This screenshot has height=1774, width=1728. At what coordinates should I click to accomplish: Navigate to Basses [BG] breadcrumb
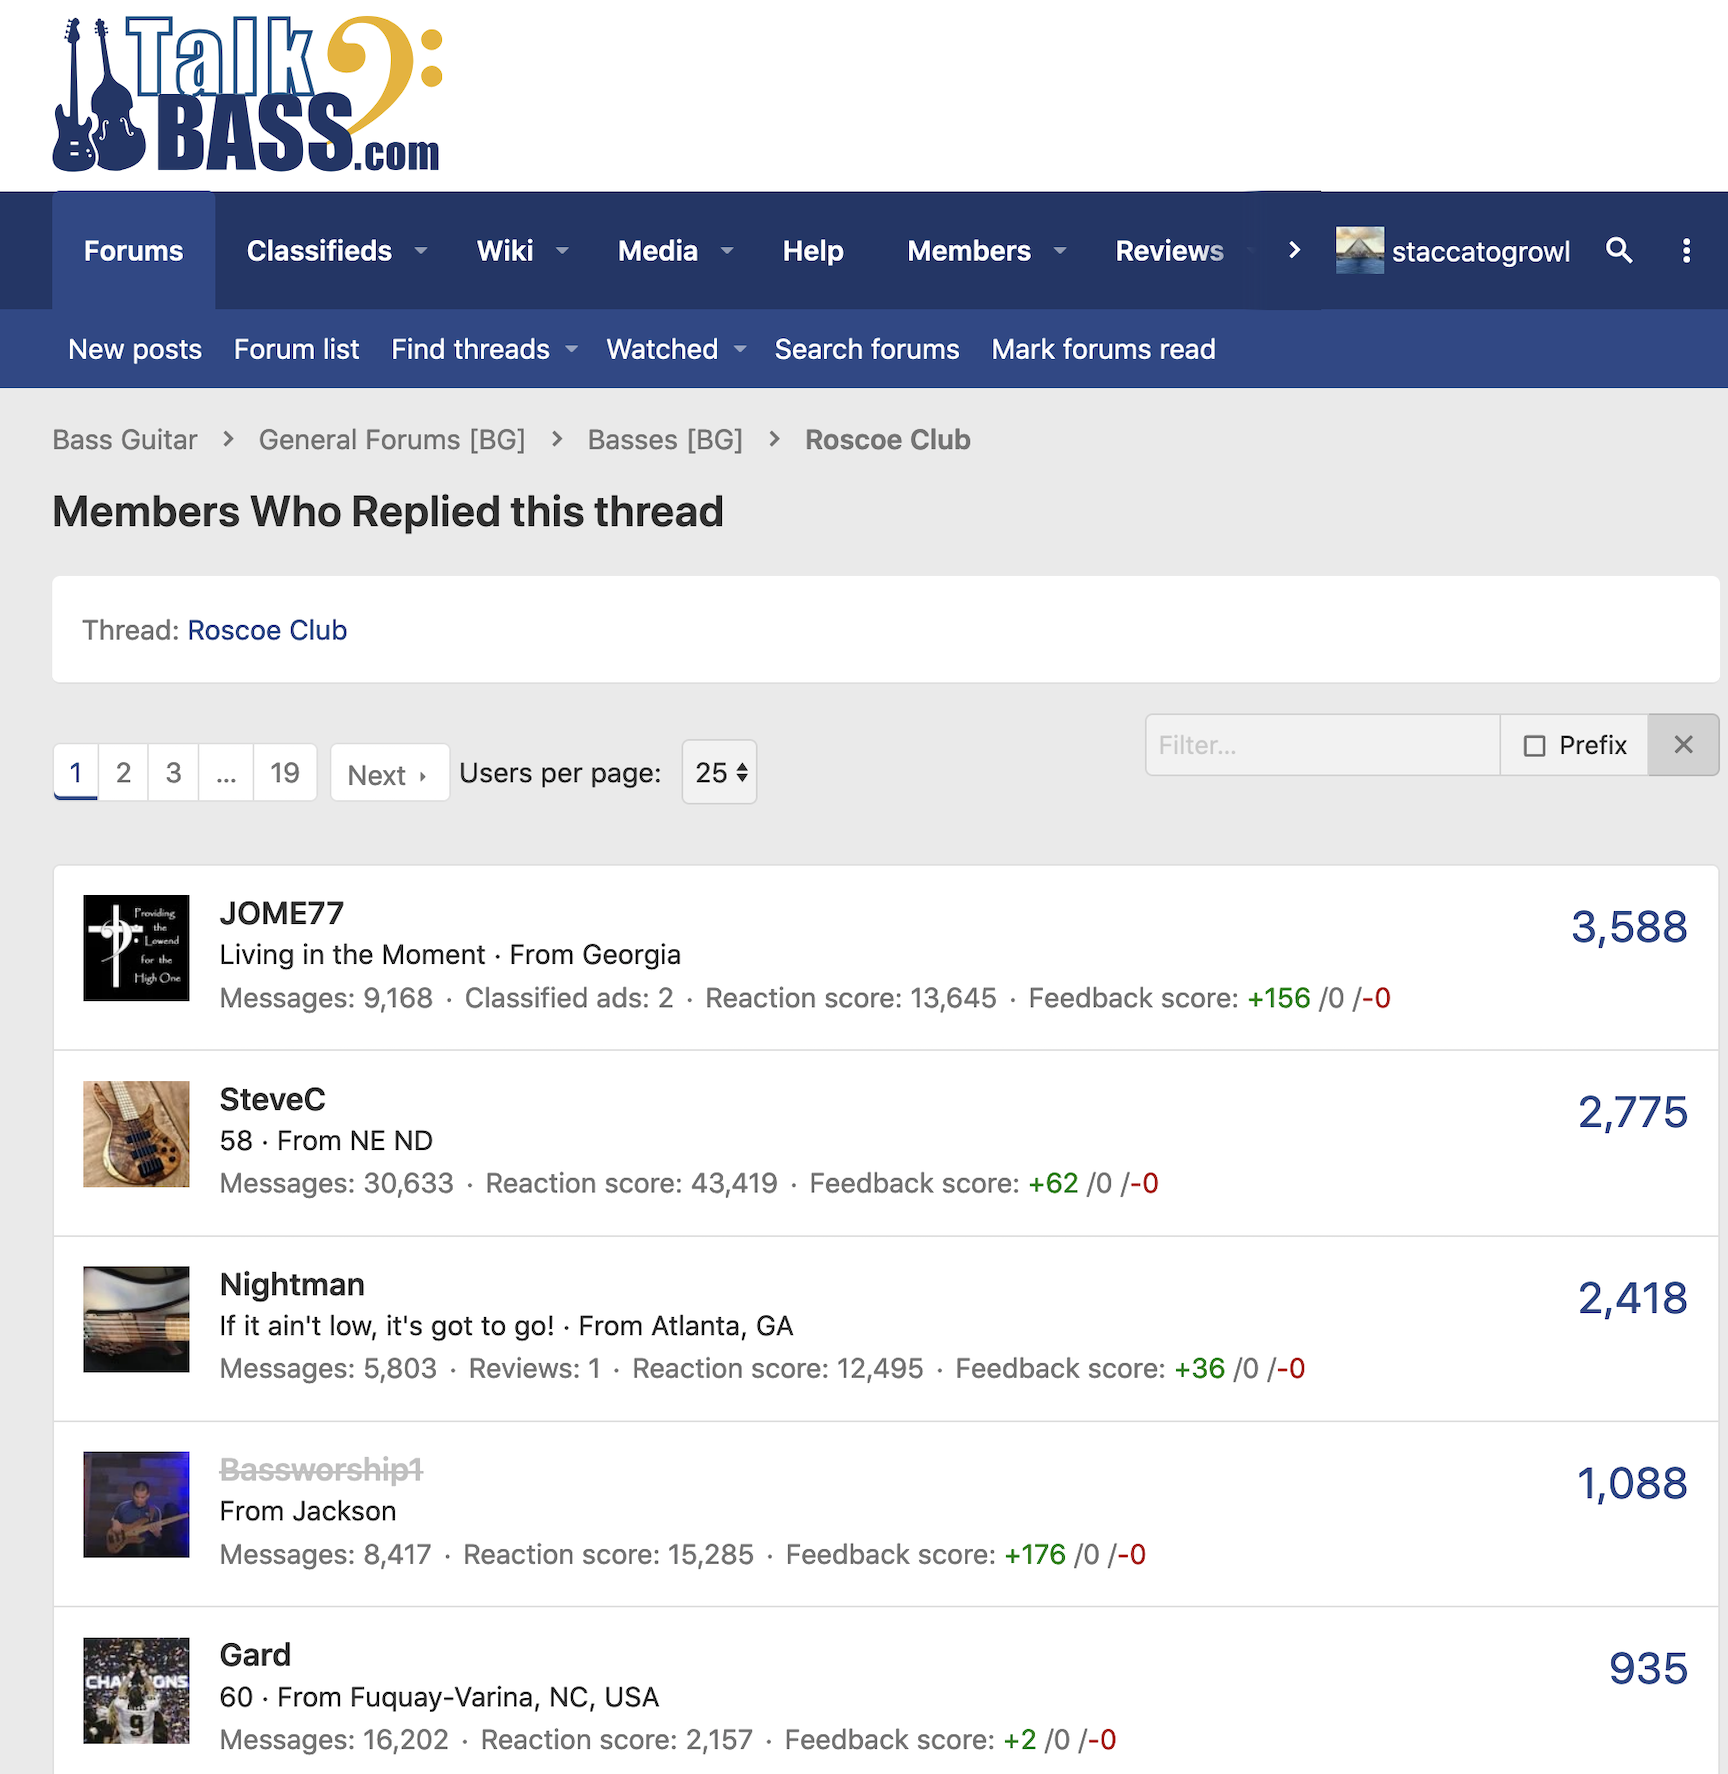pyautogui.click(x=665, y=440)
